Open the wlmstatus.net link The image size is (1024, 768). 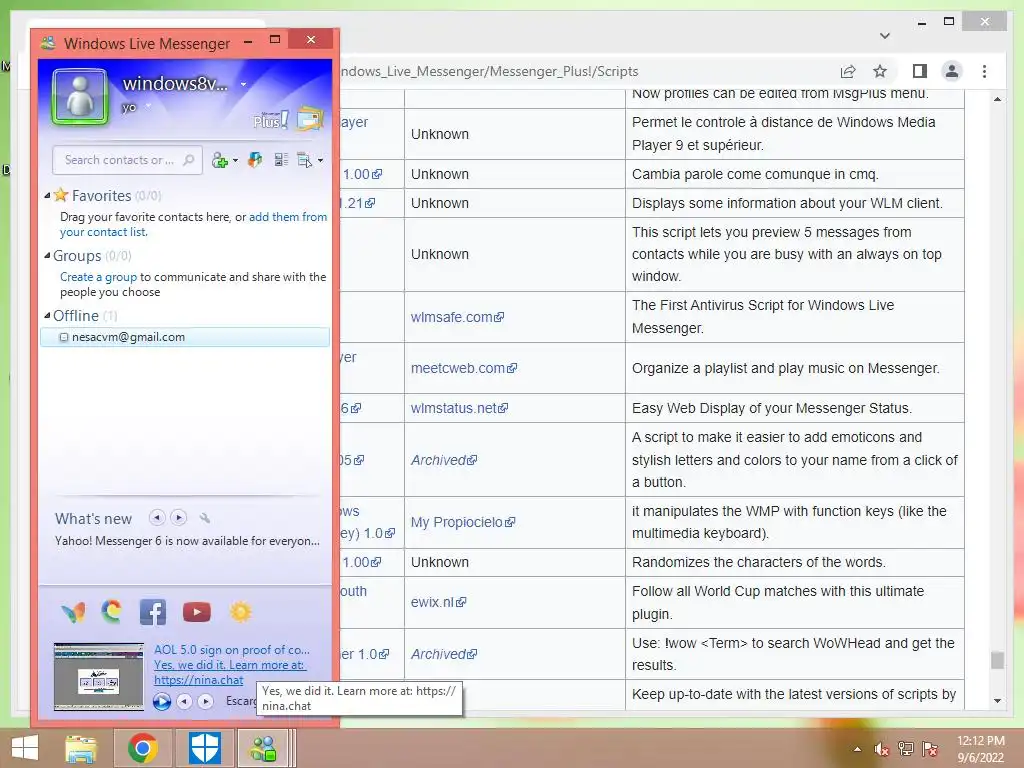459,408
